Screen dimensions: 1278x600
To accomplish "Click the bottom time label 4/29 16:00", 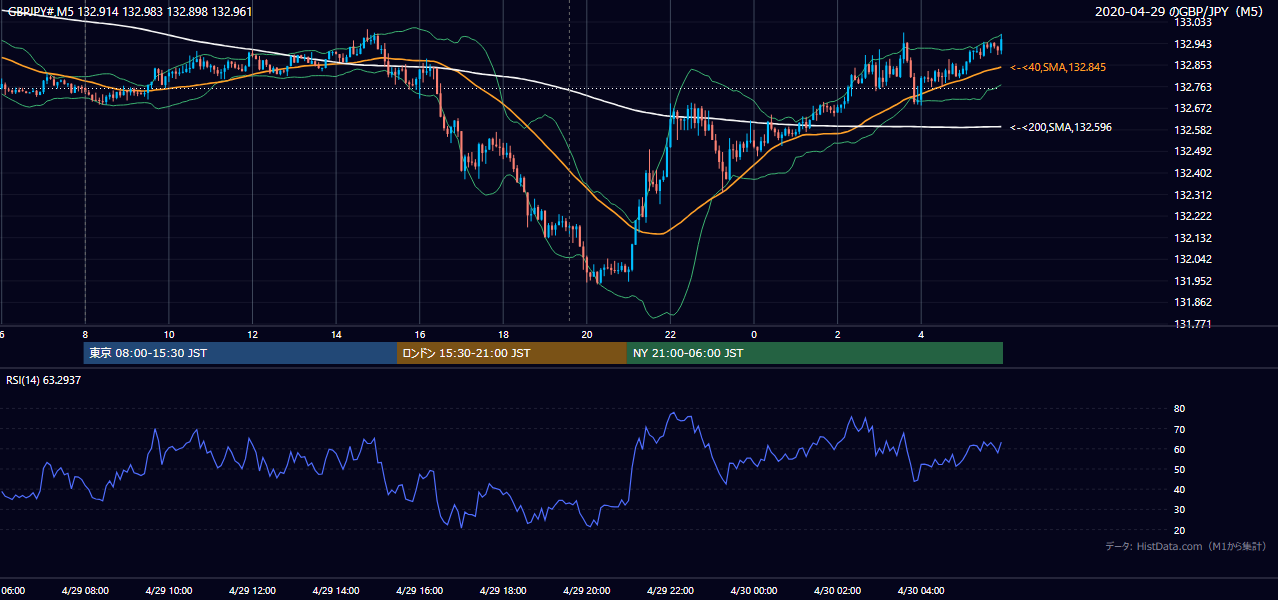I will pyautogui.click(x=419, y=590).
